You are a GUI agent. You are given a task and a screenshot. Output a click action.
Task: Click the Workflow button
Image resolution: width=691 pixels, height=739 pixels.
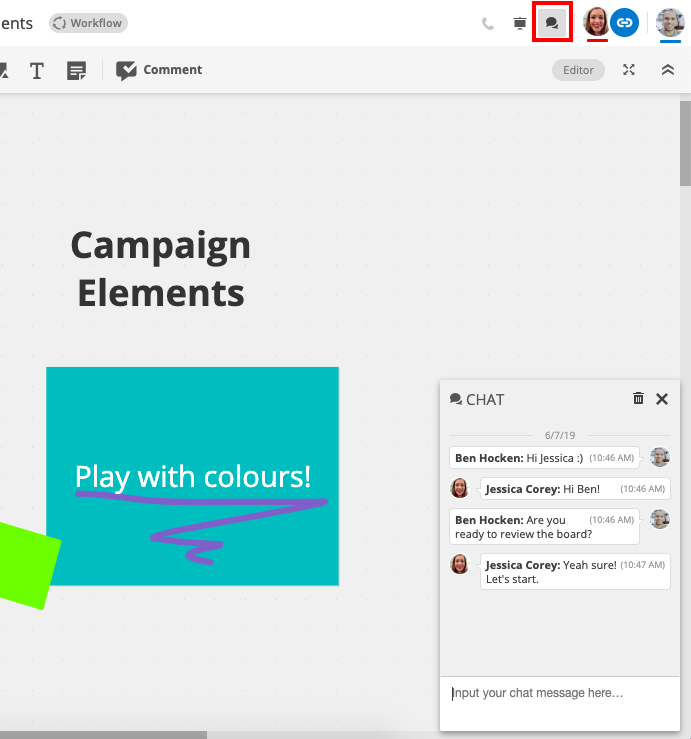click(88, 23)
